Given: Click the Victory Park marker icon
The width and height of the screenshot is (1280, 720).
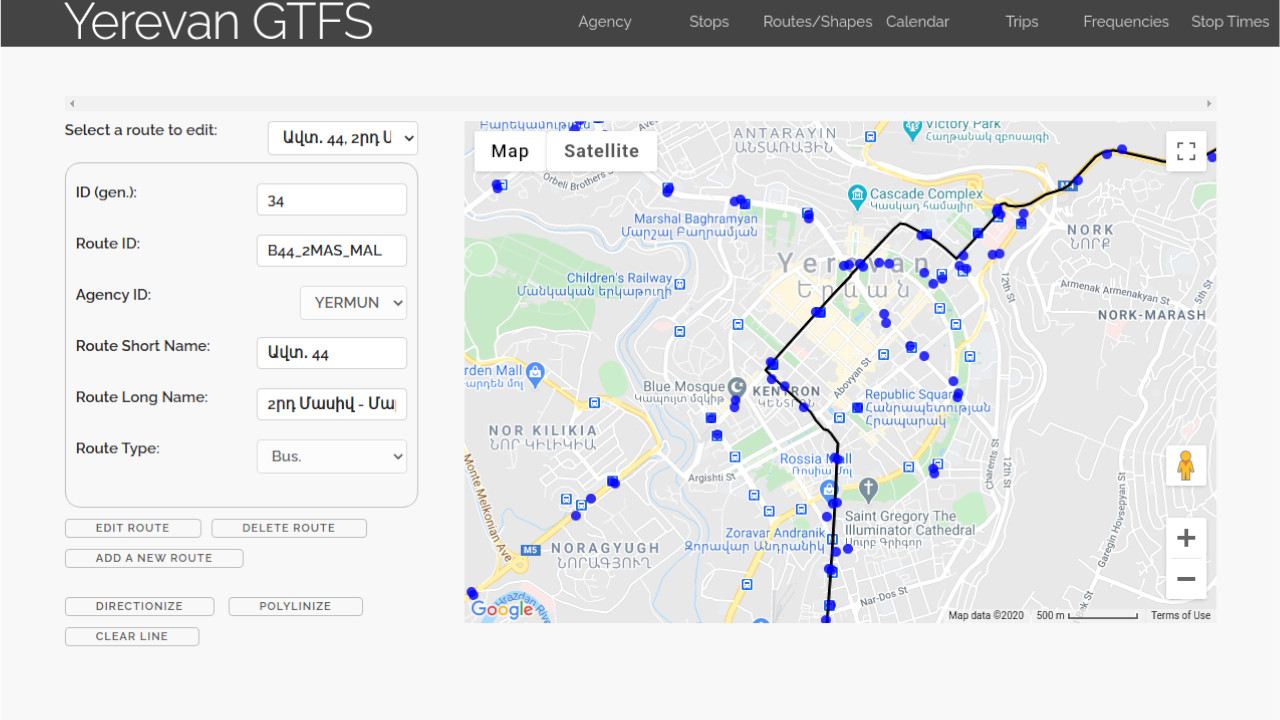Looking at the screenshot, I should pyautogui.click(x=912, y=129).
